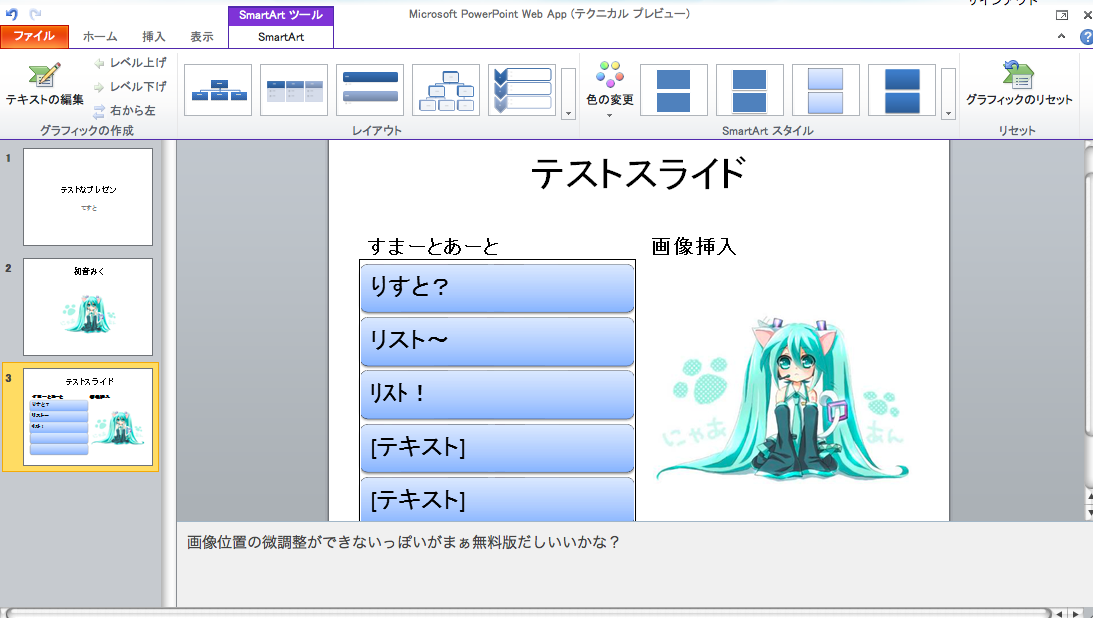Click the slide title テストスライド
The image size is (1093, 618).
tap(639, 173)
